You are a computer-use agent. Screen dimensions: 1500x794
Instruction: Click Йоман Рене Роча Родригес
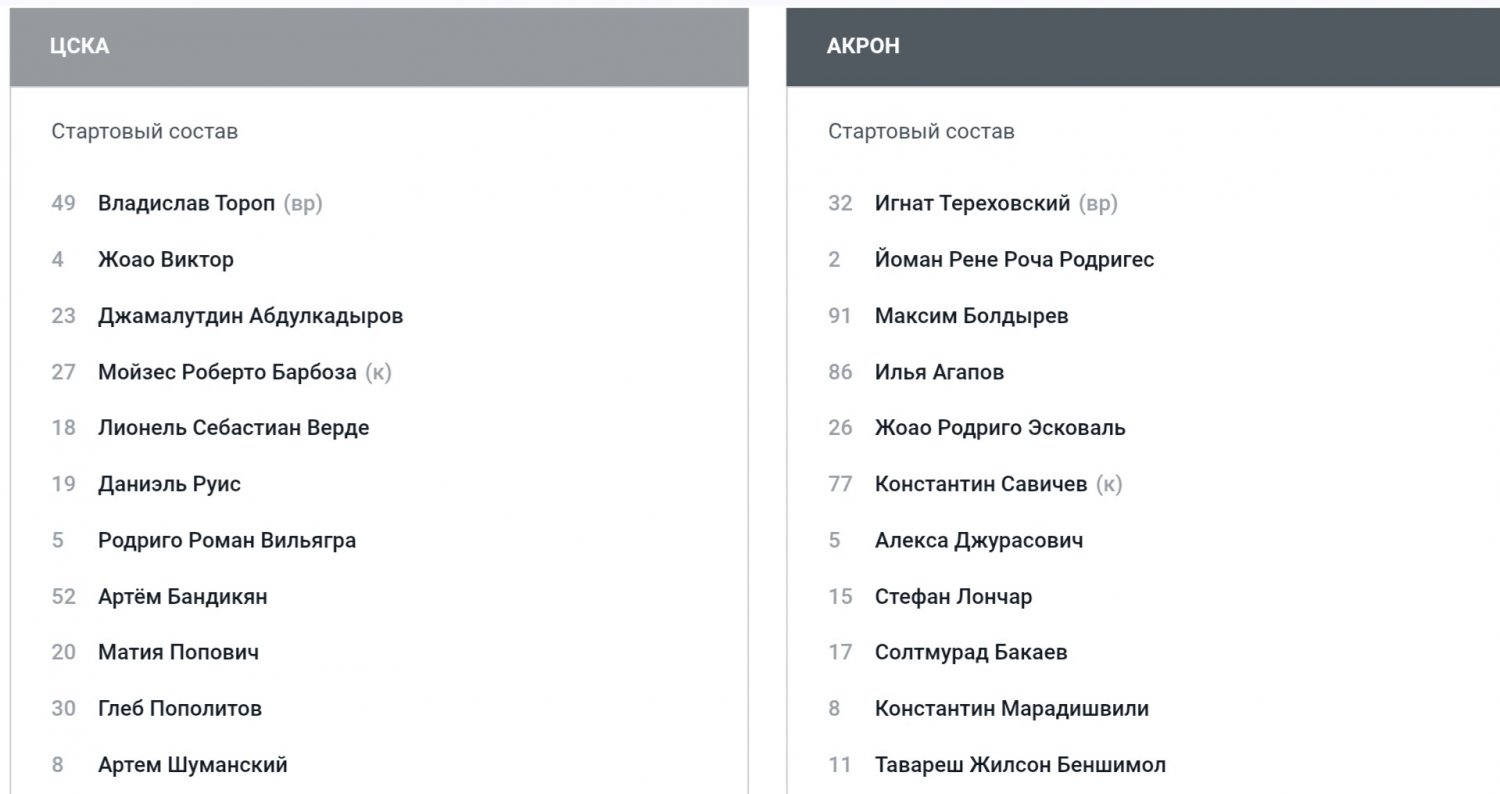1014,260
